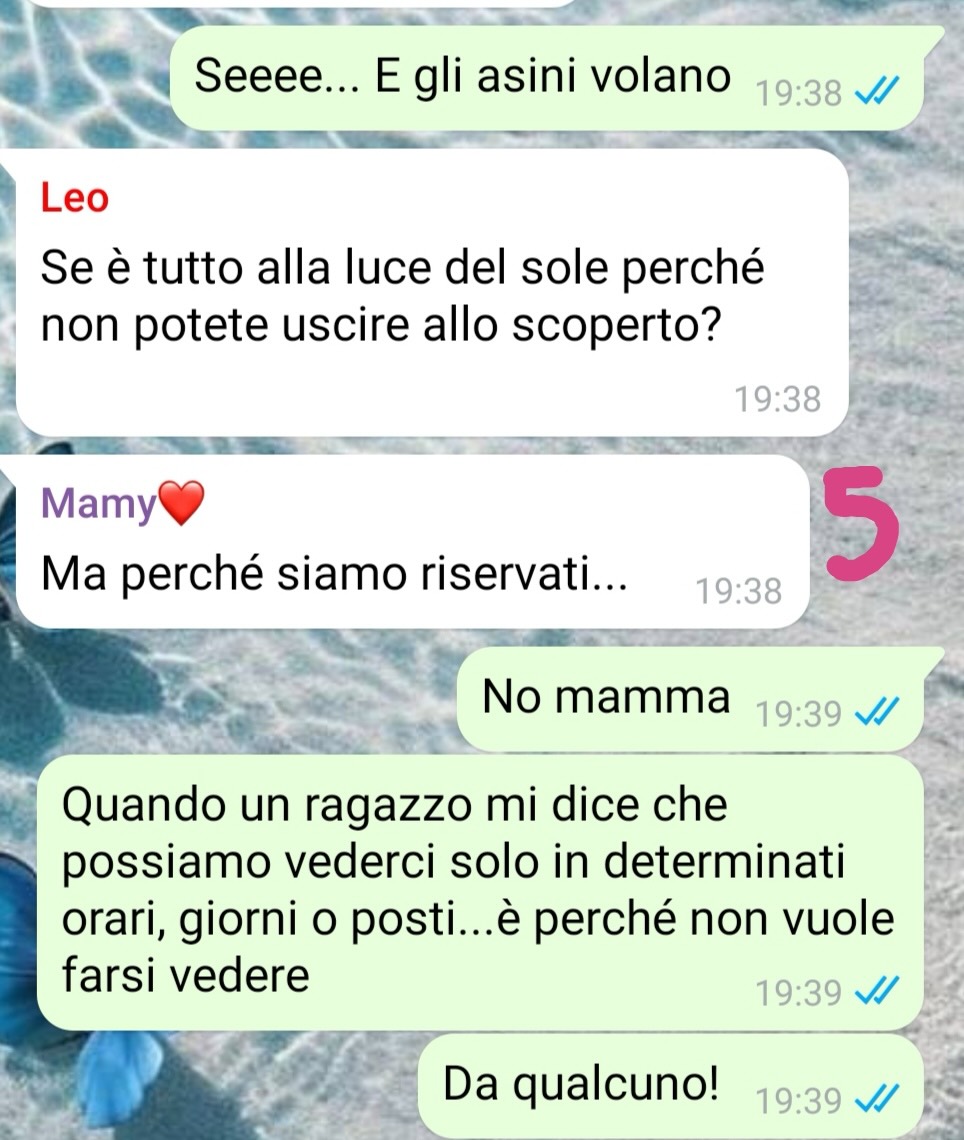This screenshot has height=1140, width=964.
Task: Click the 19:38 timestamp on Leo's message
Action: coord(777,399)
